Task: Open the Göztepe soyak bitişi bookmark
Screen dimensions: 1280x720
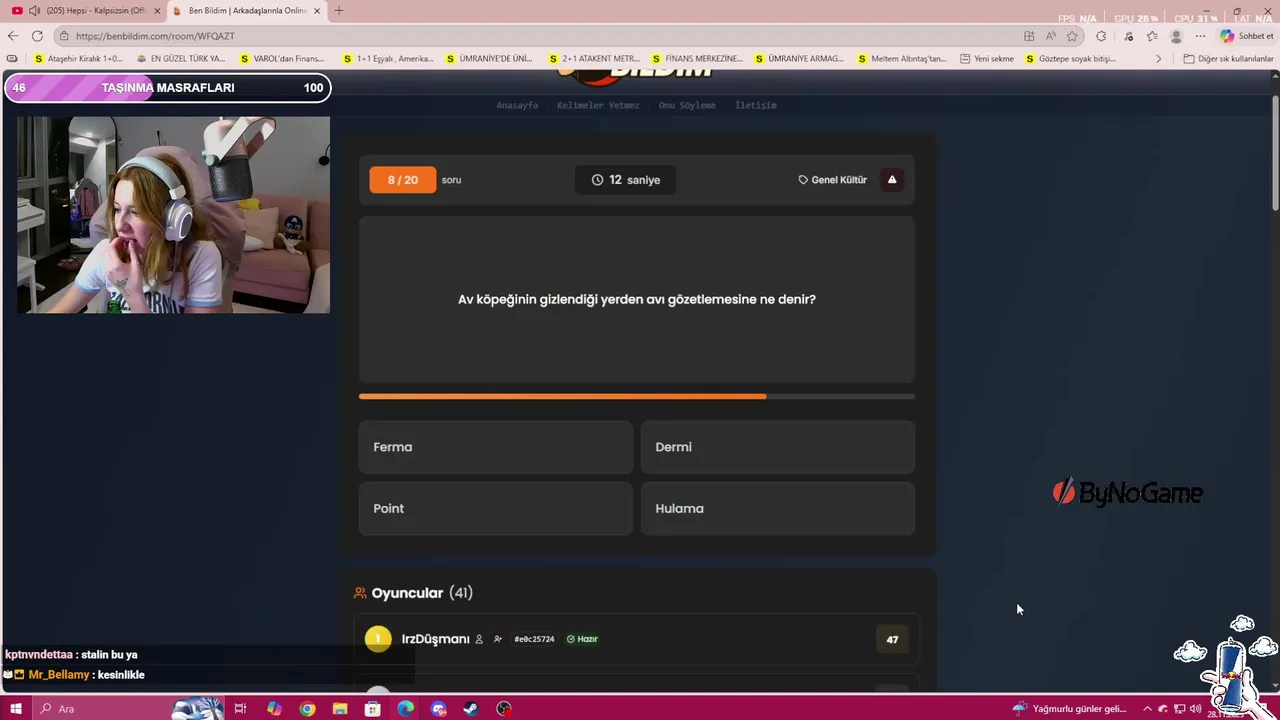Action: [1070, 59]
